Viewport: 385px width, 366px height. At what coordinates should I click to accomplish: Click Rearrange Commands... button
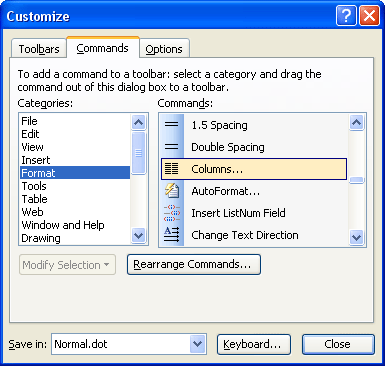point(194,264)
